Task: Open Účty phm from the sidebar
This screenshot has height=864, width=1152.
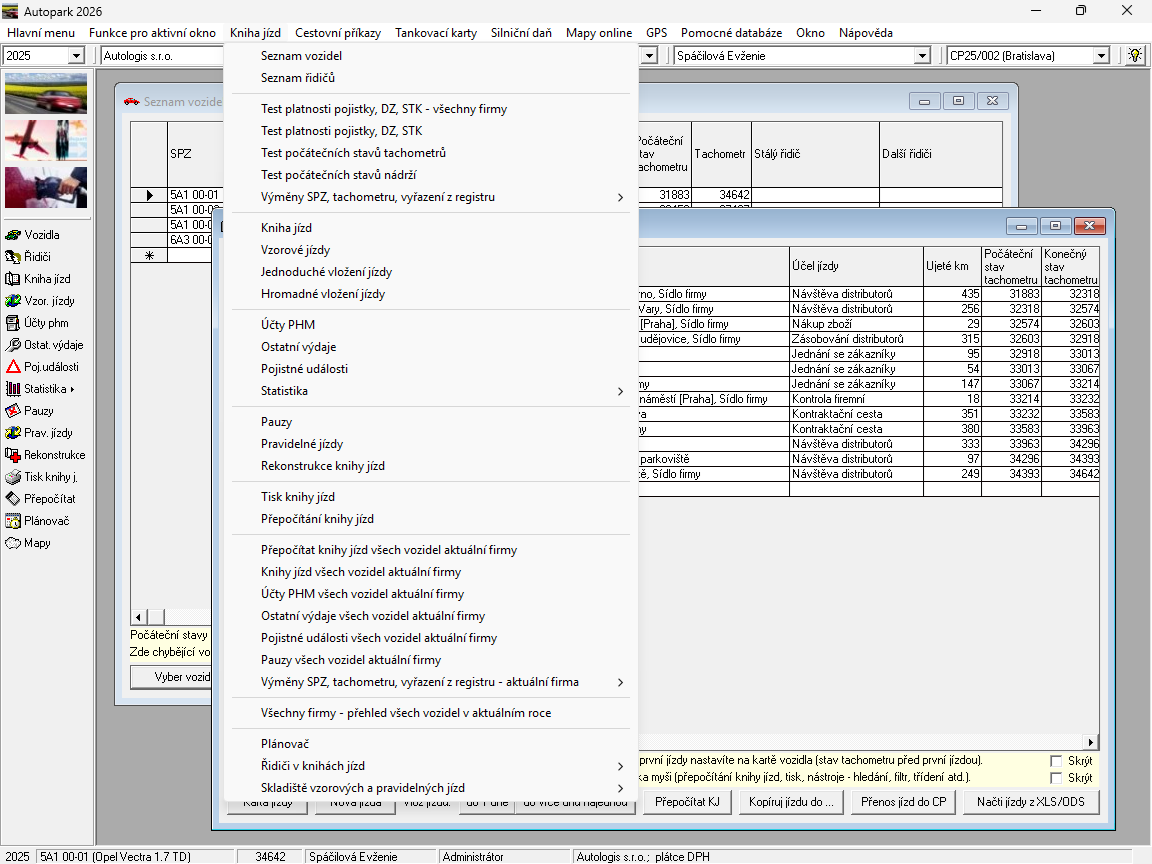Action: (x=14, y=323)
